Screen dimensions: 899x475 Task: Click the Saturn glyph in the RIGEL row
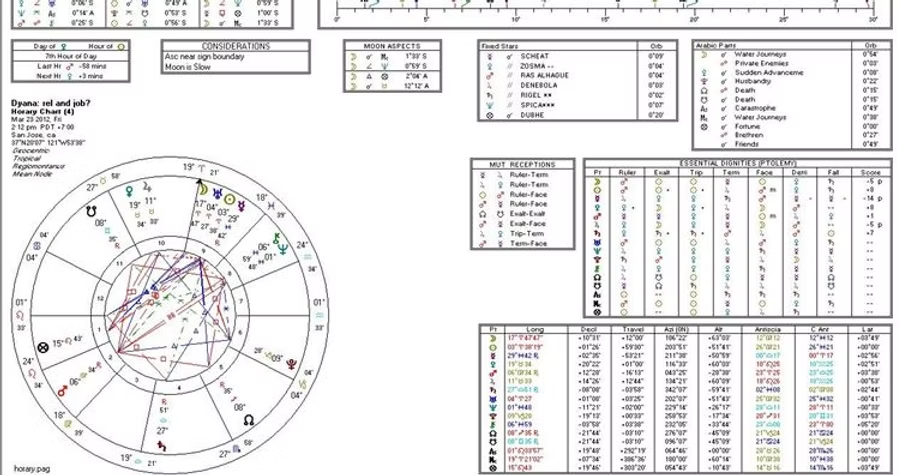[491, 95]
